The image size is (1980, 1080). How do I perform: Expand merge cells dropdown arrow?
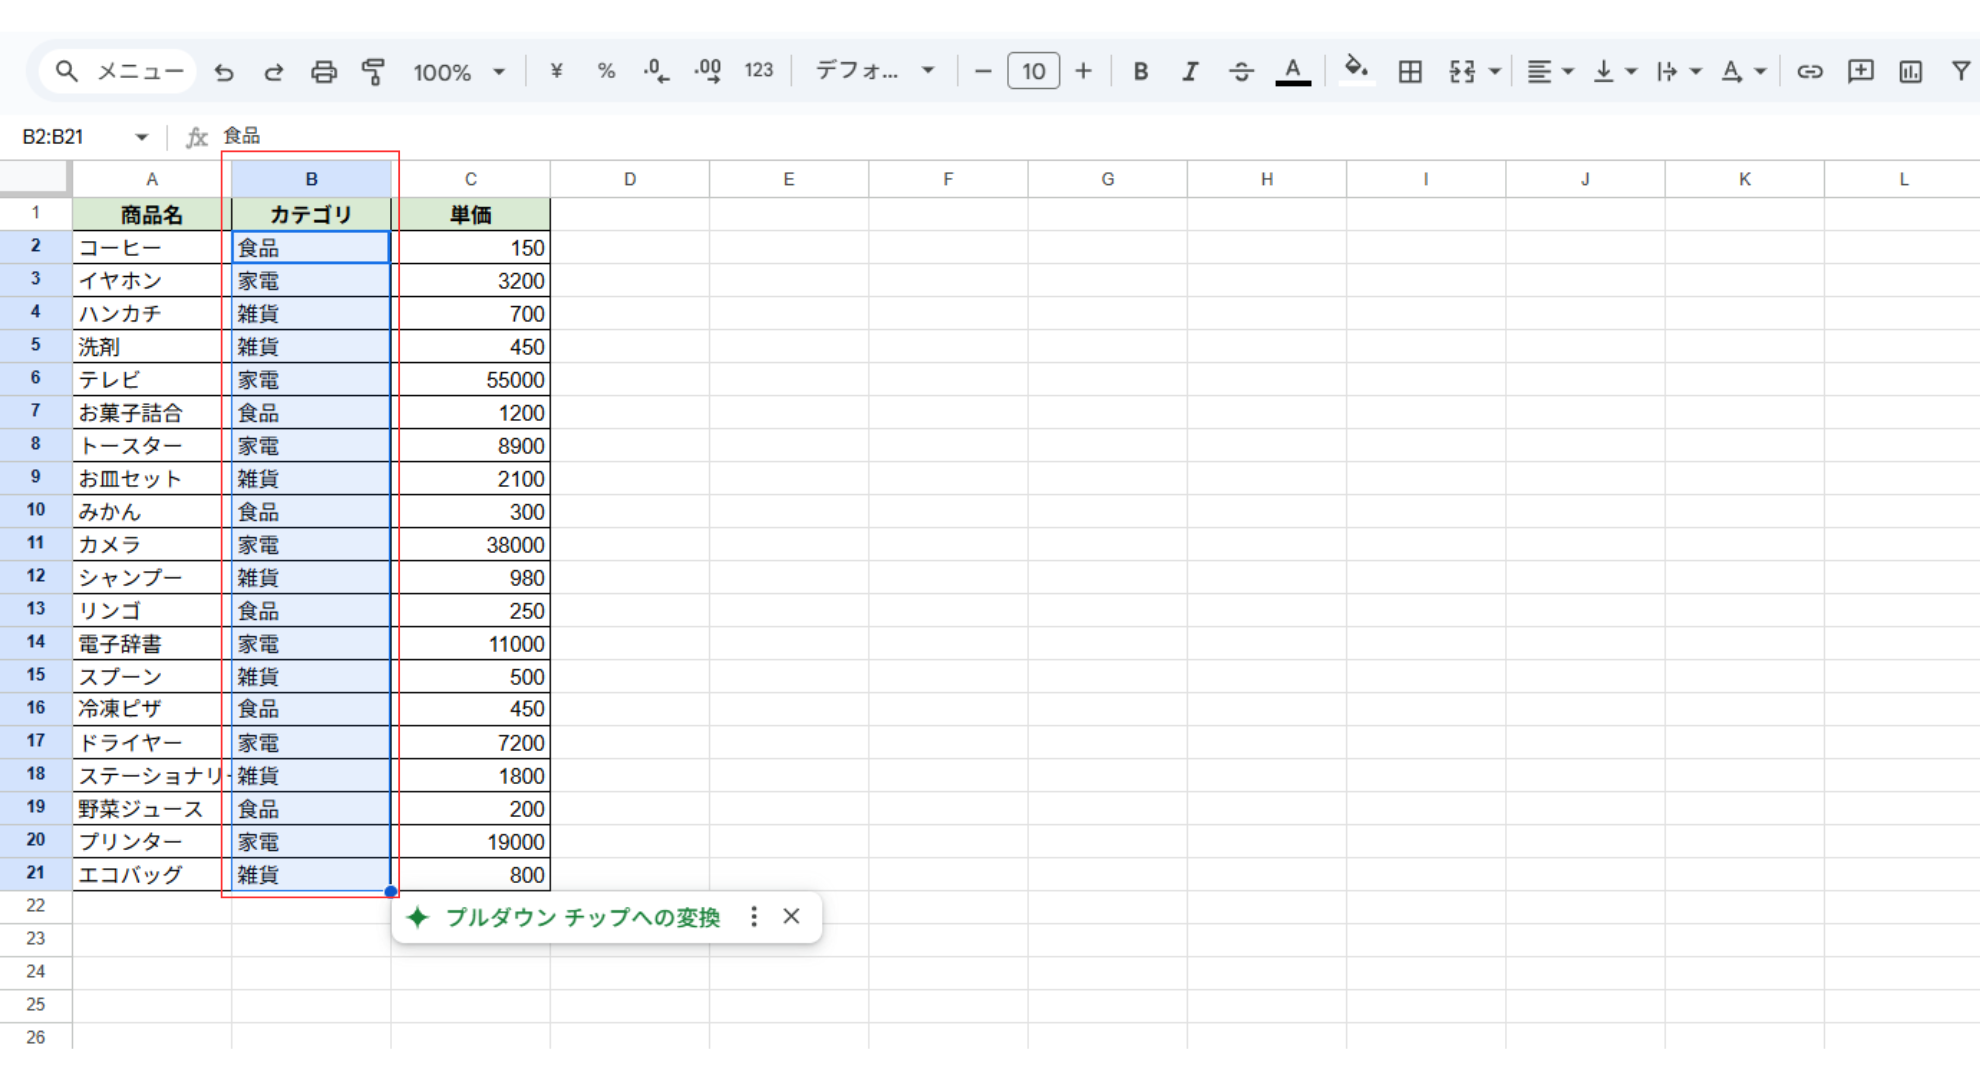[1495, 72]
